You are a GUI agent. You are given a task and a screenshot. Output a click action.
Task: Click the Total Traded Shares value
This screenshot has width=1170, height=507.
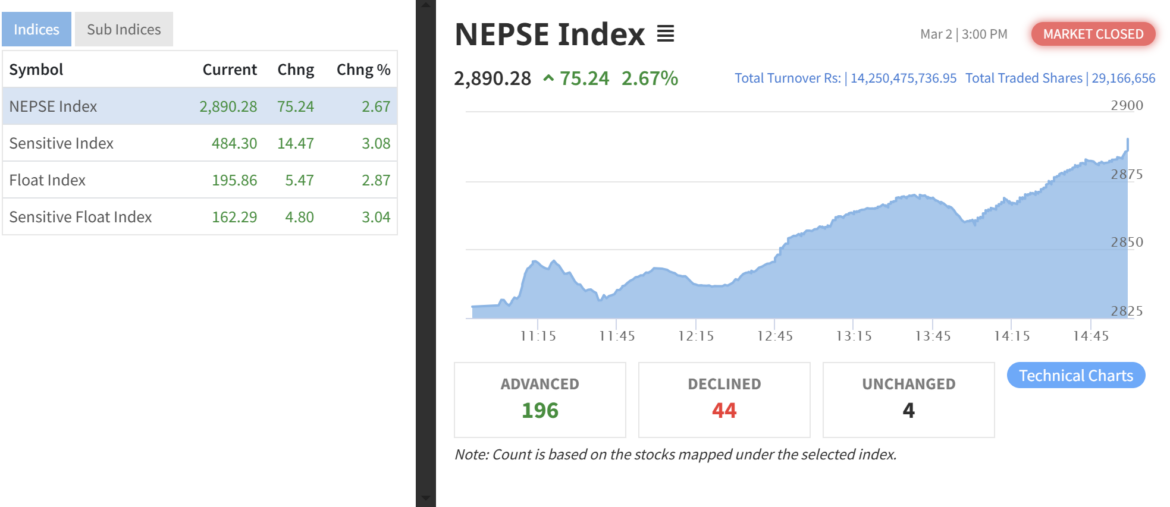pyautogui.click(x=1124, y=78)
